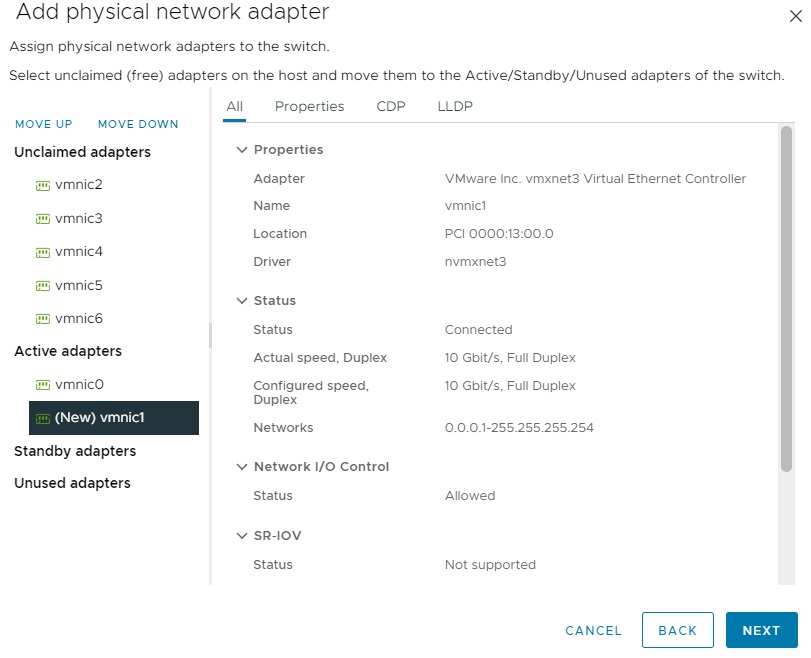811x658 pixels.
Task: Click the vmnic0 active adapter icon
Action: [43, 385]
